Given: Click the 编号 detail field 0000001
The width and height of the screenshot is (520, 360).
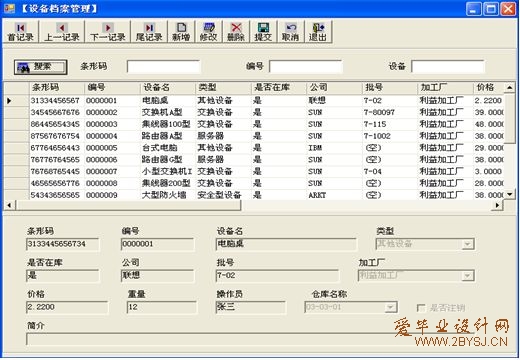Looking at the screenshot, I should click(x=157, y=244).
